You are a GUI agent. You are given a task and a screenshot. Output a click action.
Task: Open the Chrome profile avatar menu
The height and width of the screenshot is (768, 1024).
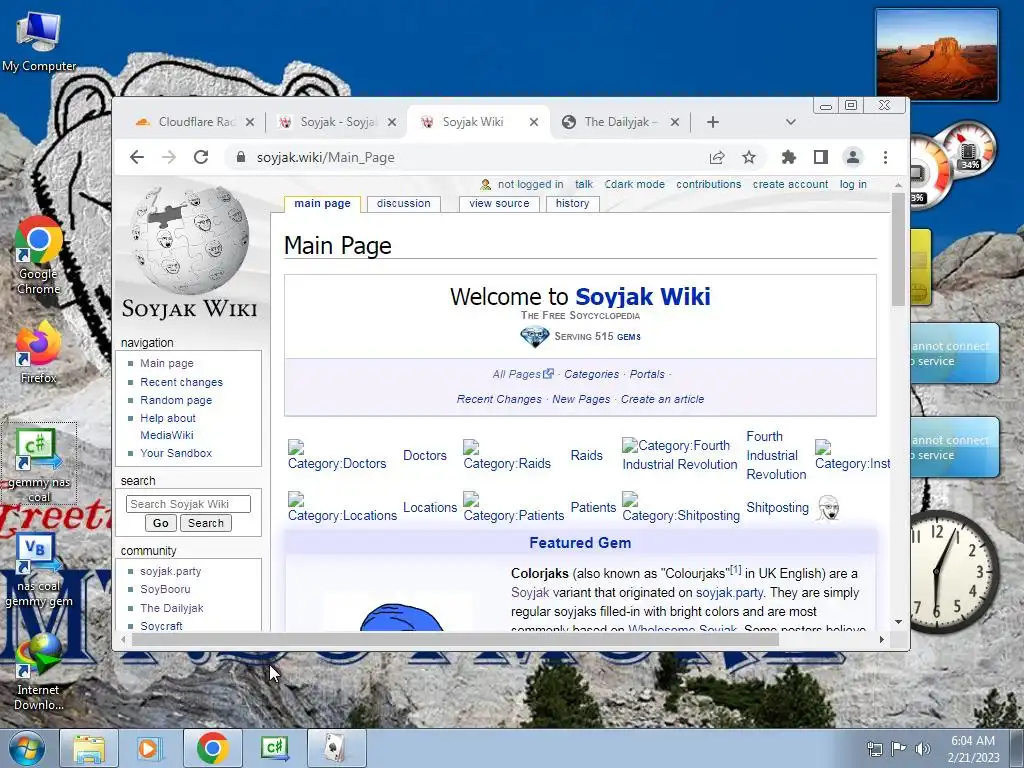[853, 157]
